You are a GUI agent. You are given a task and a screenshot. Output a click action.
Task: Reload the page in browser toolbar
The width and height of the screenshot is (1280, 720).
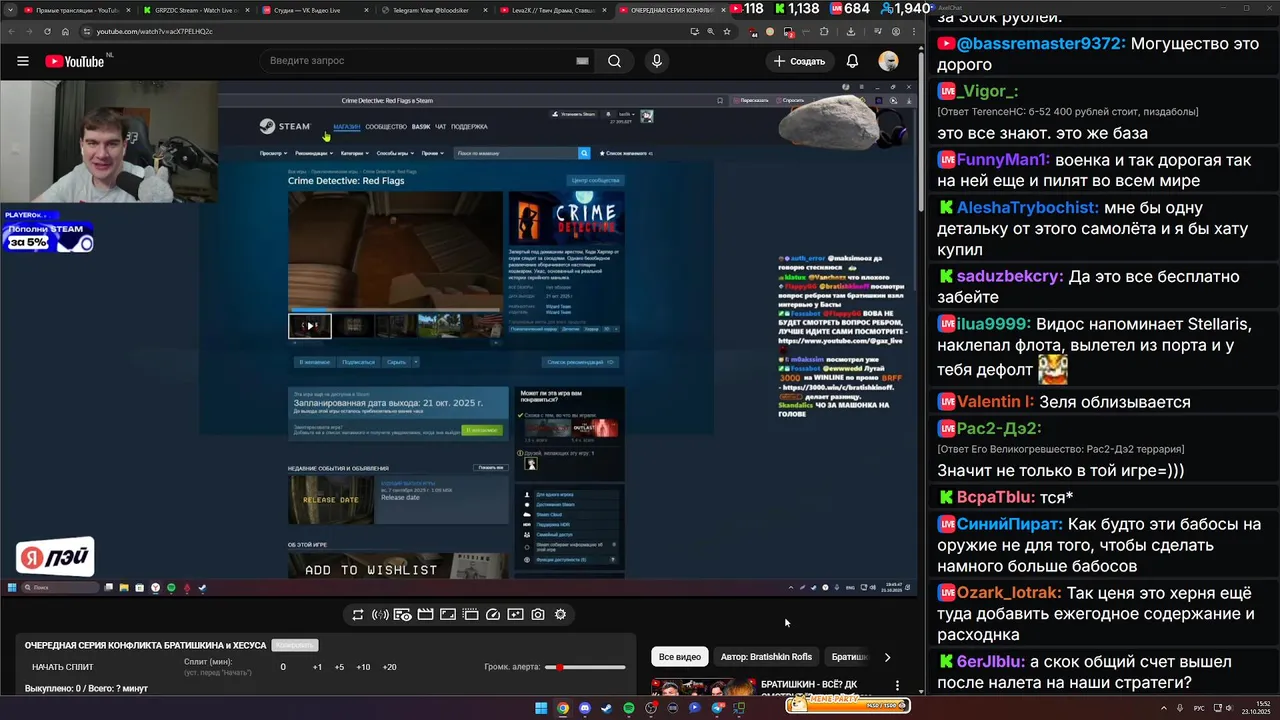click(x=47, y=31)
